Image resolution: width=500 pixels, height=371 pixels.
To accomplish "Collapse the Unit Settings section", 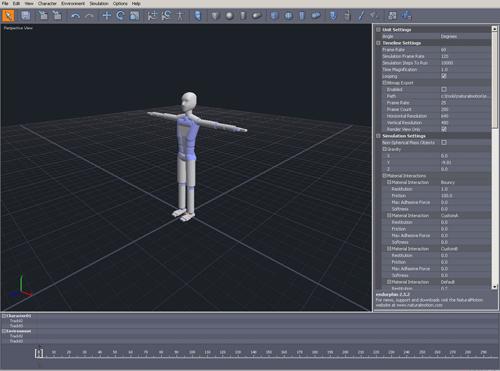I will click(x=378, y=30).
